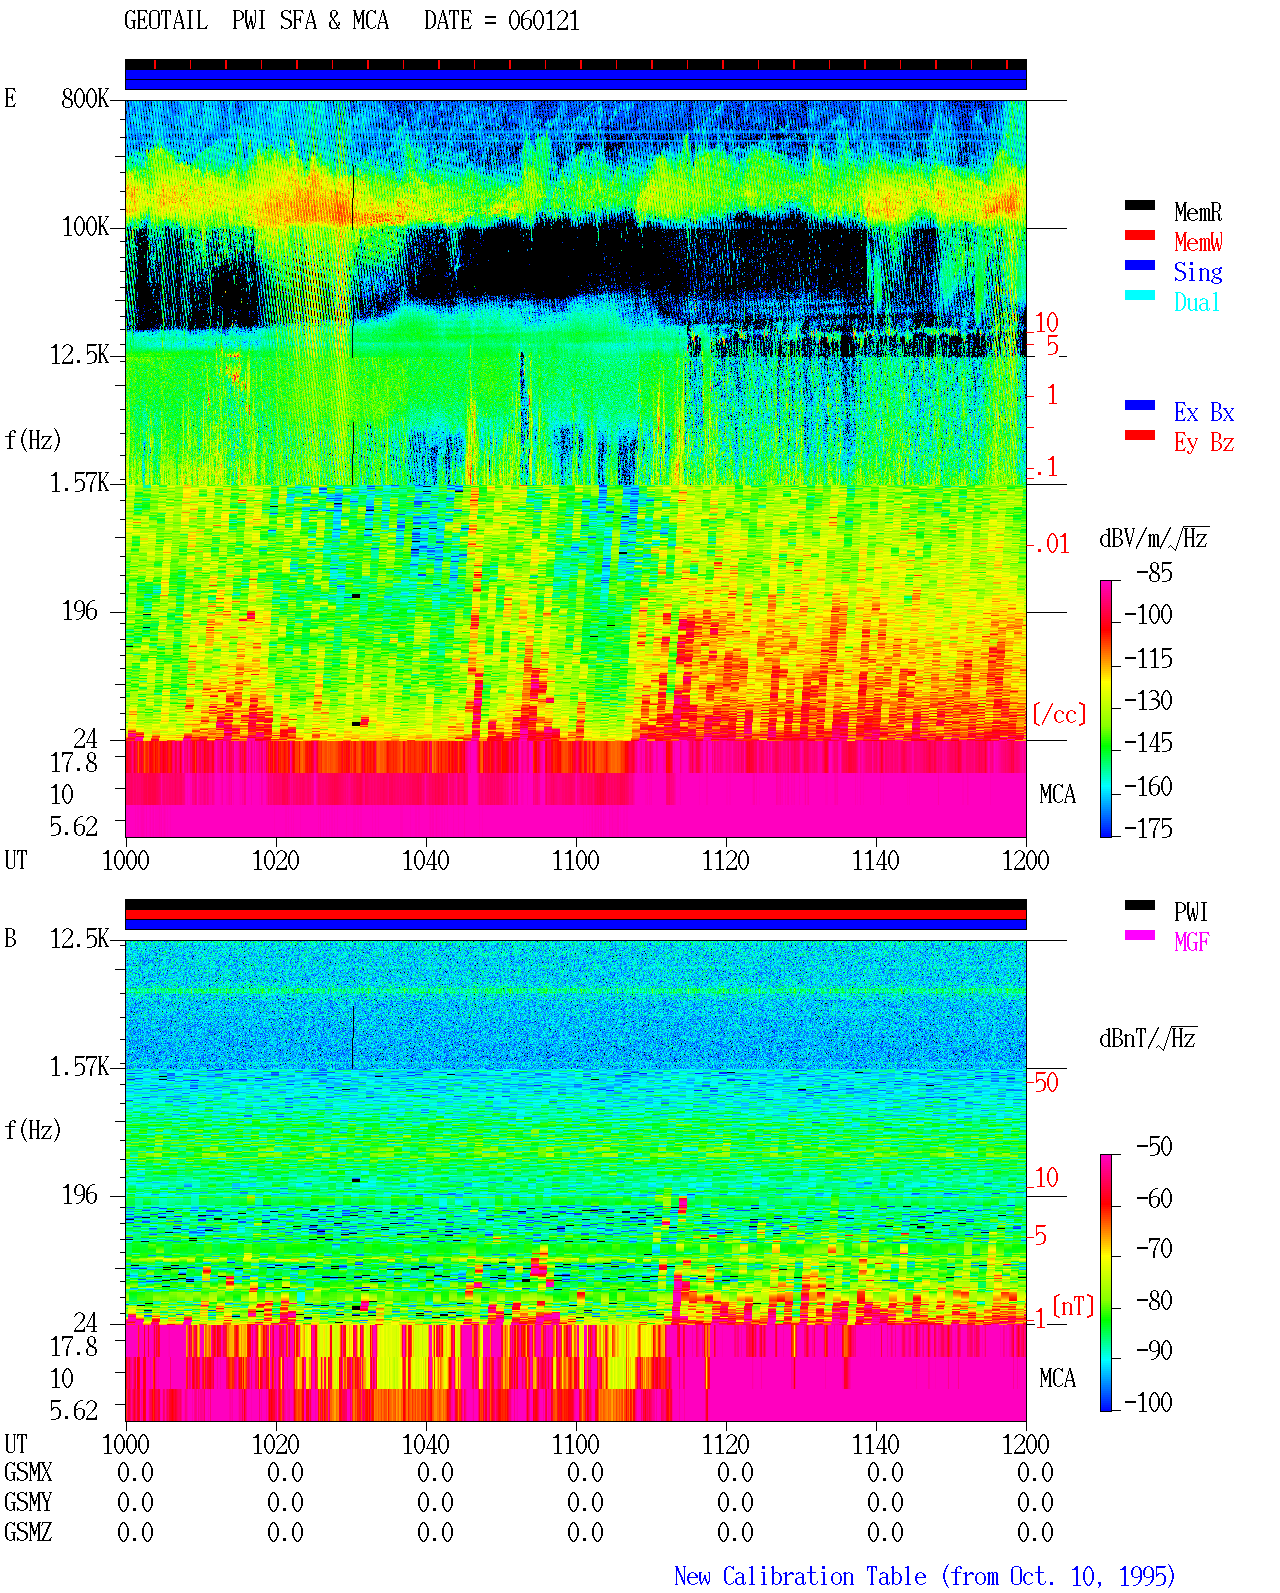This screenshot has height=1593, width=1280.
Task: Click the 'PWI' legend label
Action: (x=1191, y=912)
